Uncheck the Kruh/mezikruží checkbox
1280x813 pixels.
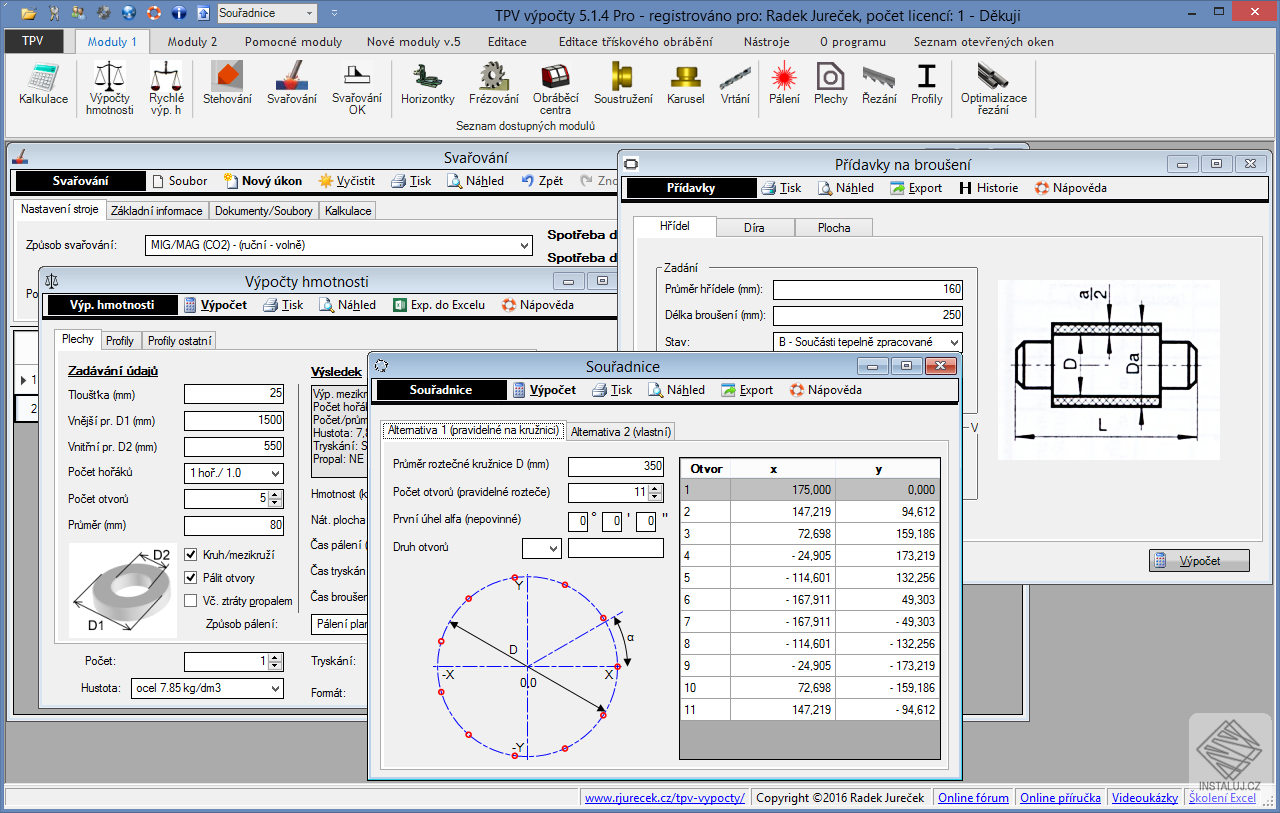192,554
